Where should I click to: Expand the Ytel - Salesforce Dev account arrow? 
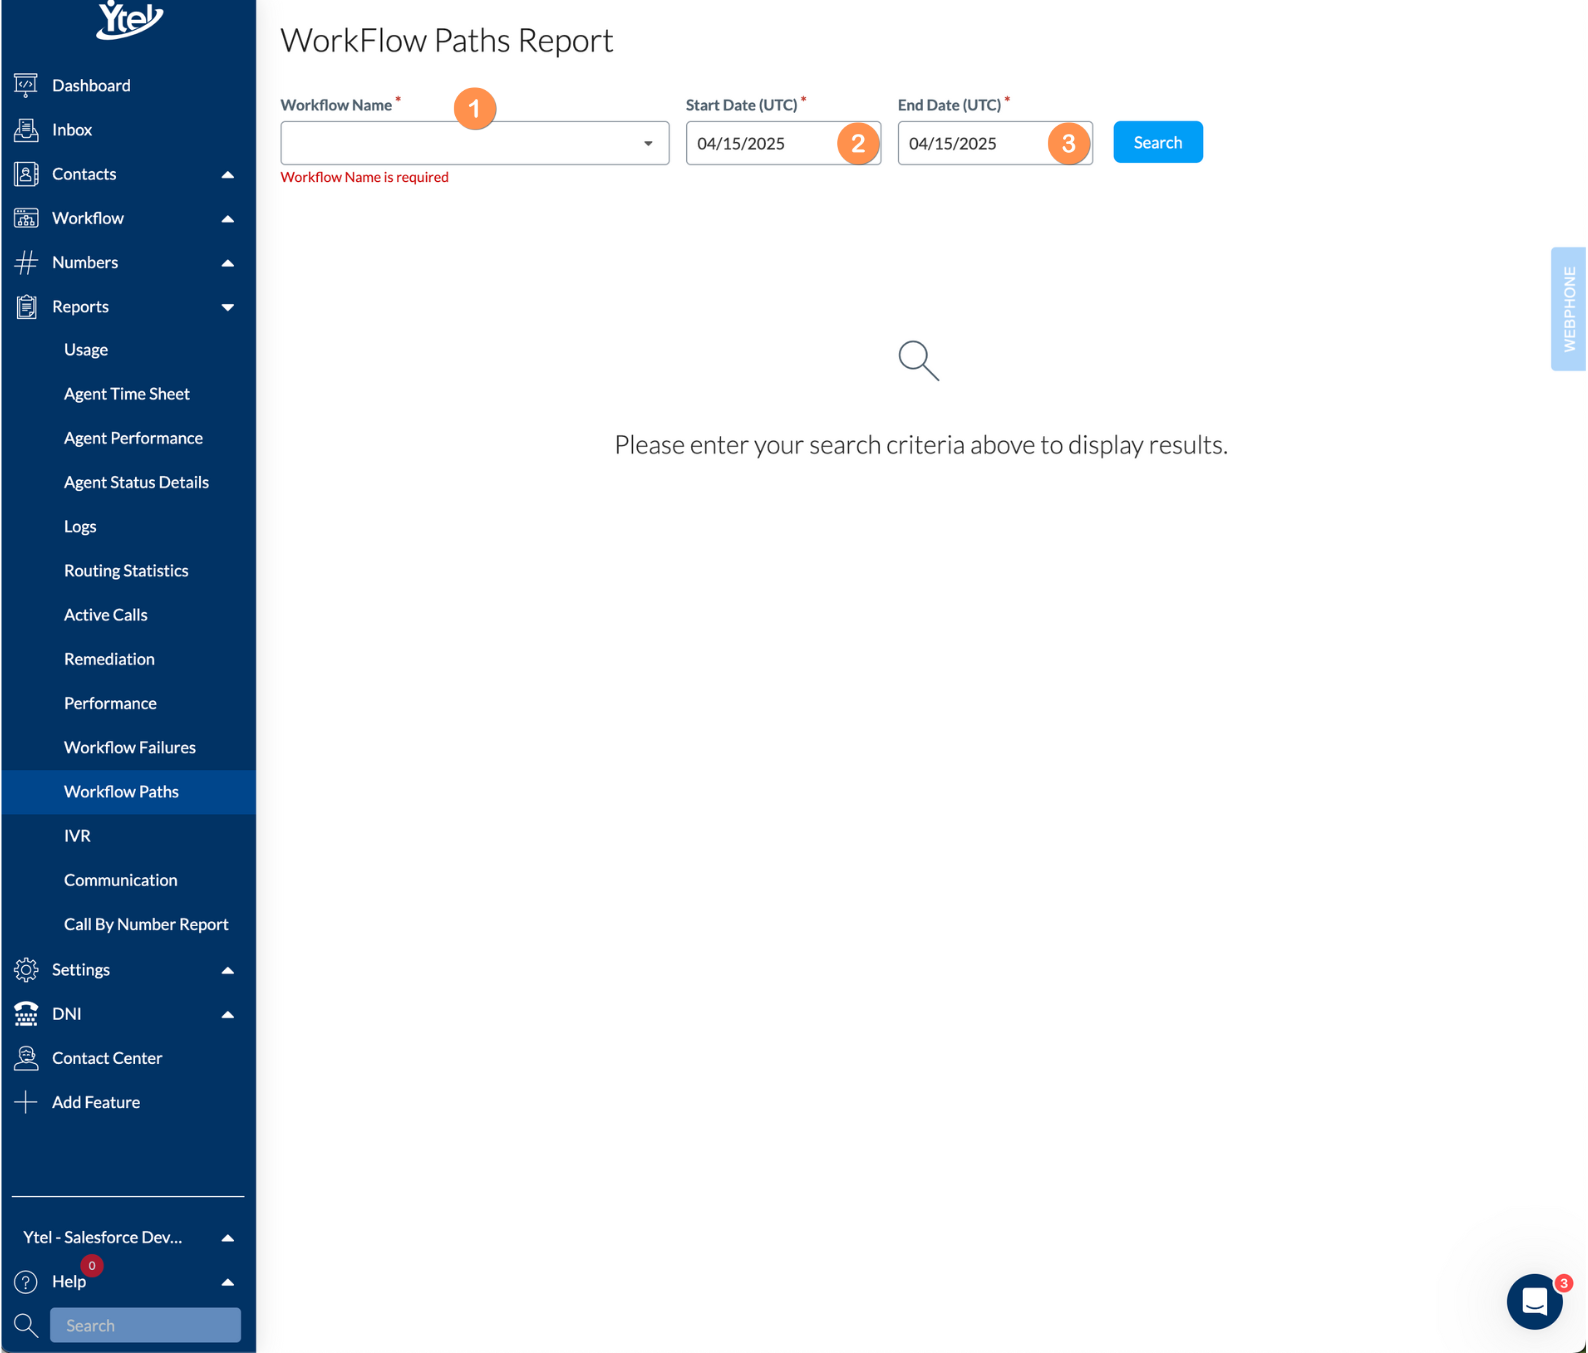tap(228, 1238)
